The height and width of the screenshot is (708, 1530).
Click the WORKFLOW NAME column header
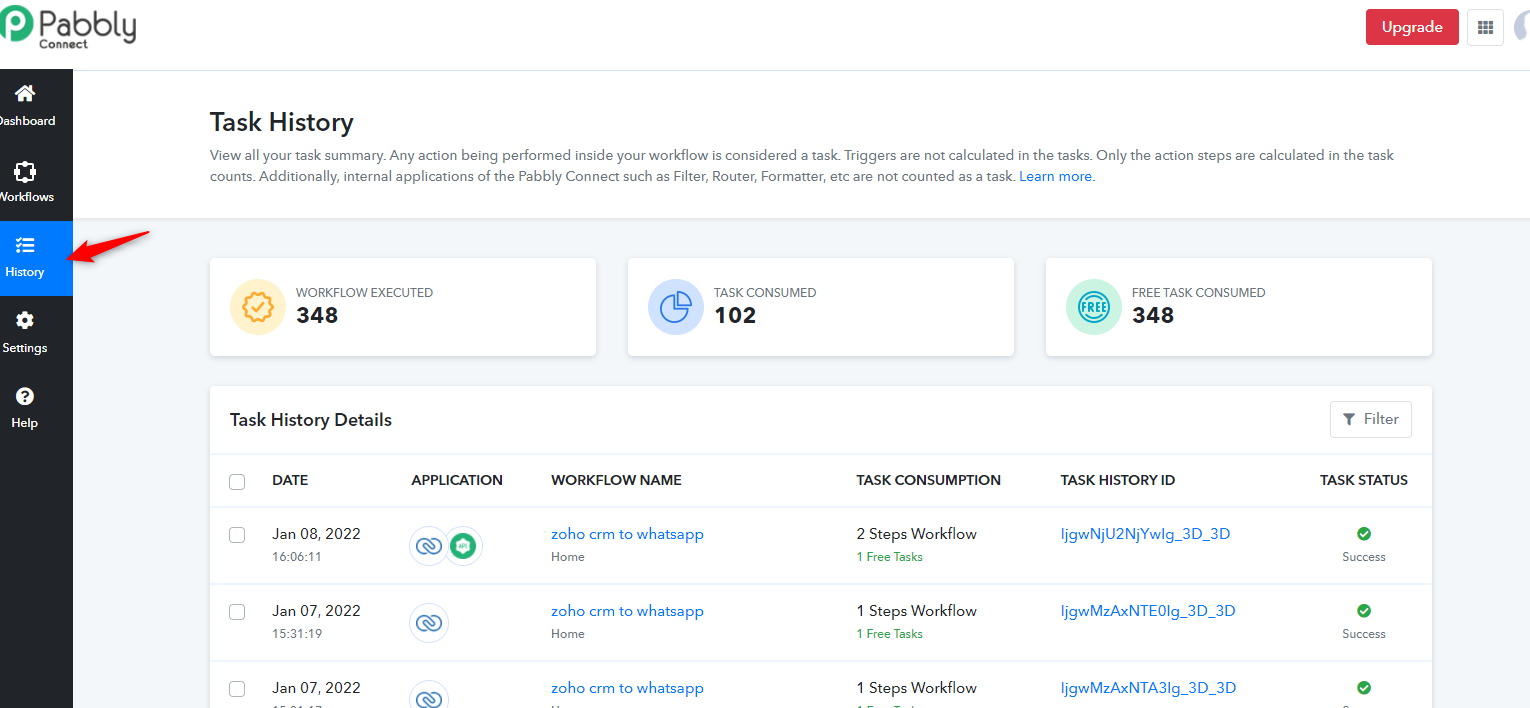(x=616, y=480)
